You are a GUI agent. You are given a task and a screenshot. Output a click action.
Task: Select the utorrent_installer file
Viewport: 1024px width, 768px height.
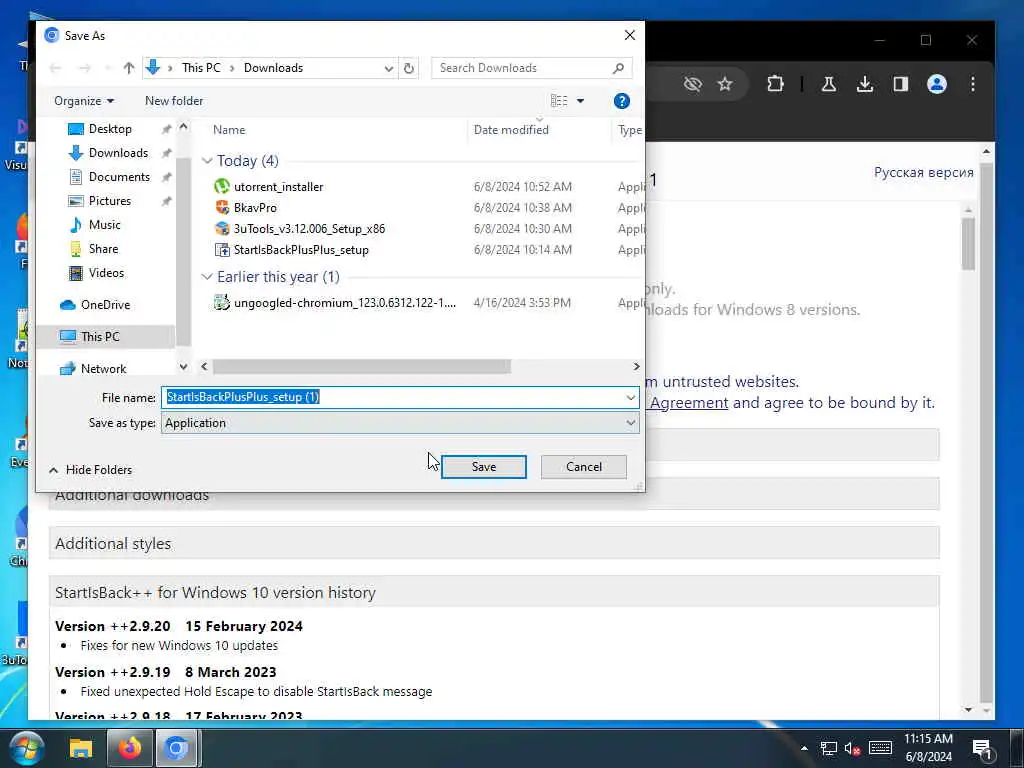tap(279, 187)
